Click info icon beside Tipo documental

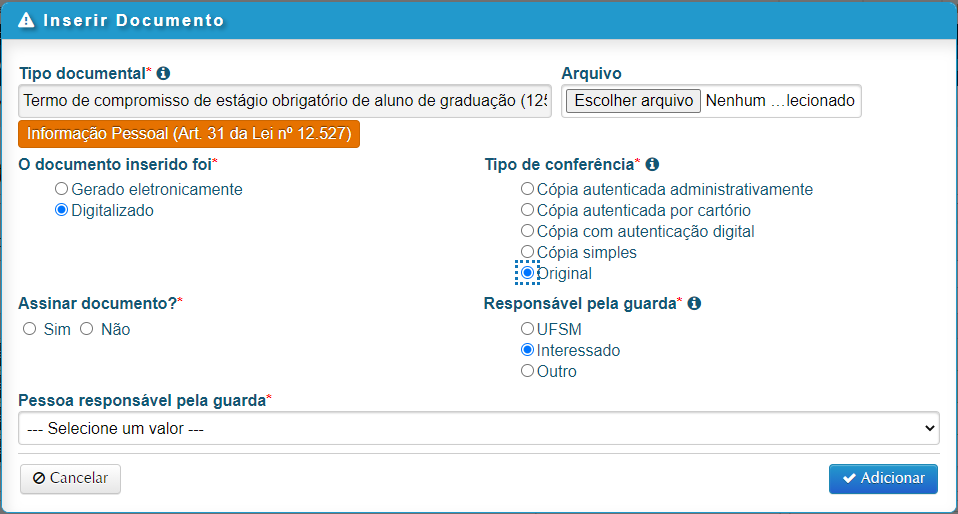pos(164,73)
